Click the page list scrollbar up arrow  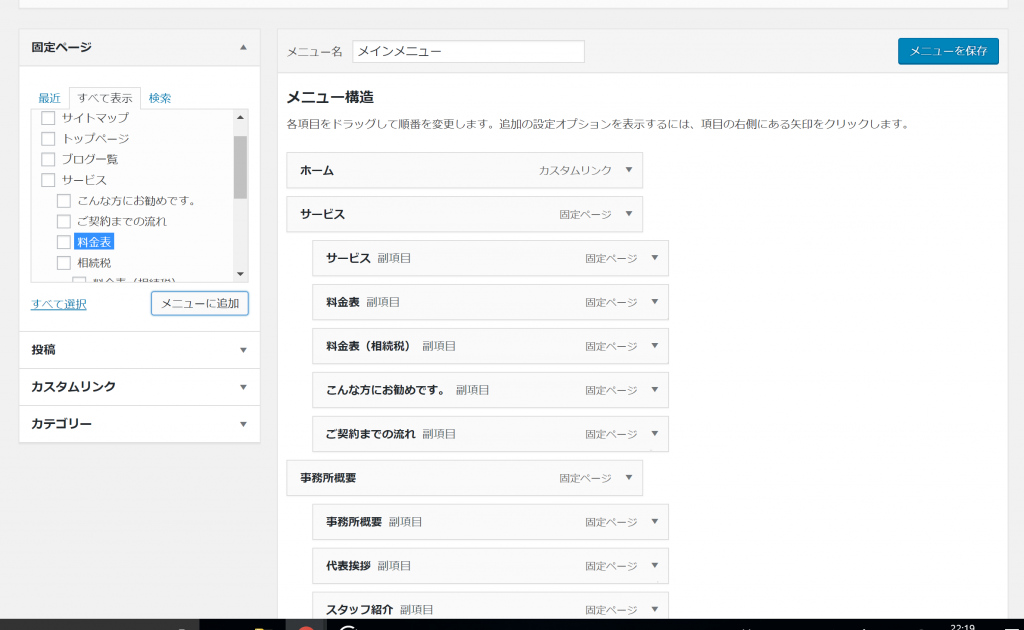click(x=240, y=118)
